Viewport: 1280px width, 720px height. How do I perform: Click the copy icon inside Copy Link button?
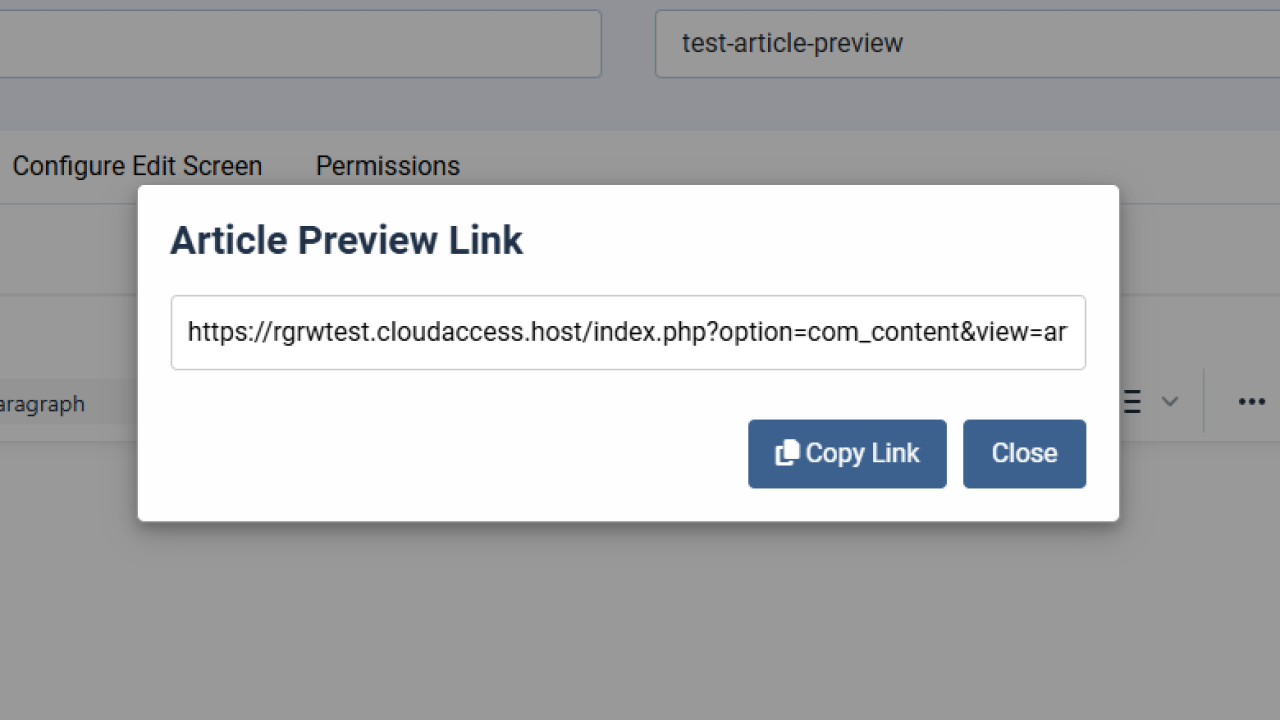(789, 452)
